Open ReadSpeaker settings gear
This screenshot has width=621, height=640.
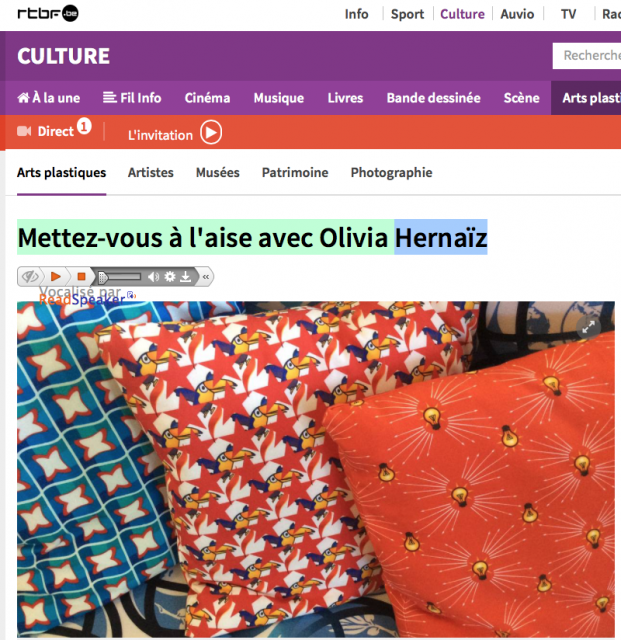click(x=169, y=277)
